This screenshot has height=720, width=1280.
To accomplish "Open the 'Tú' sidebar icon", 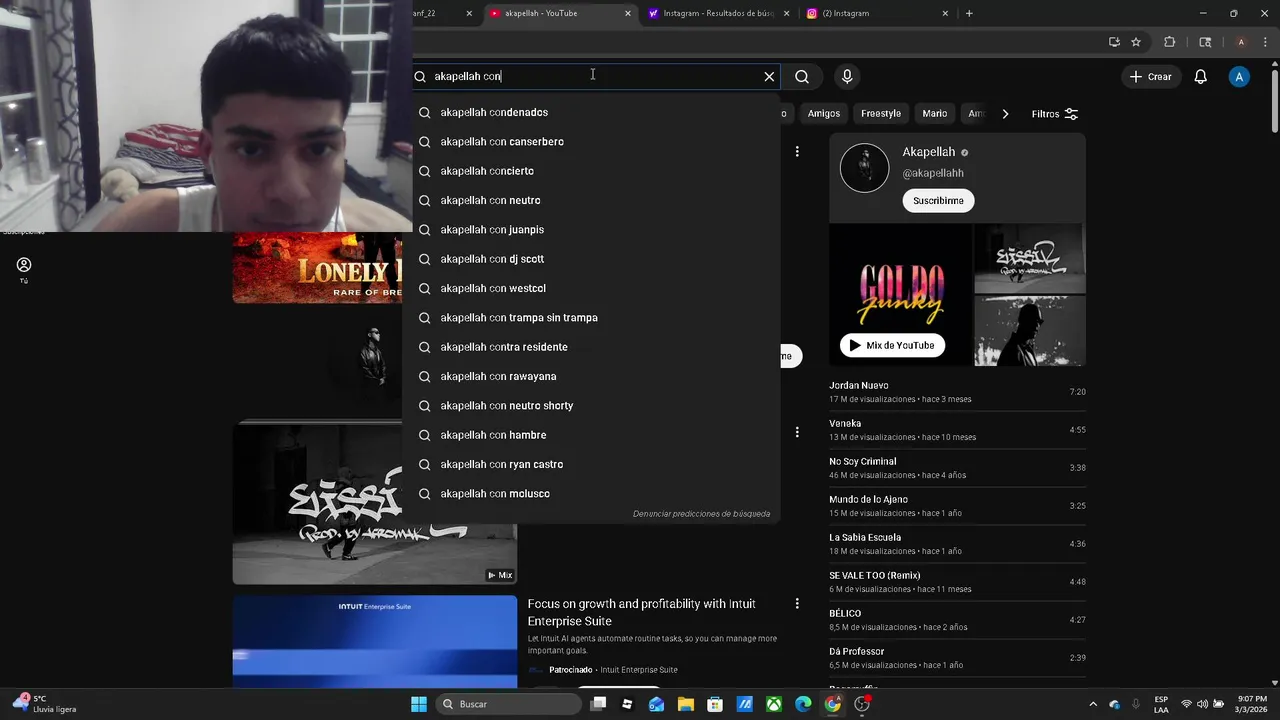I will (24, 269).
